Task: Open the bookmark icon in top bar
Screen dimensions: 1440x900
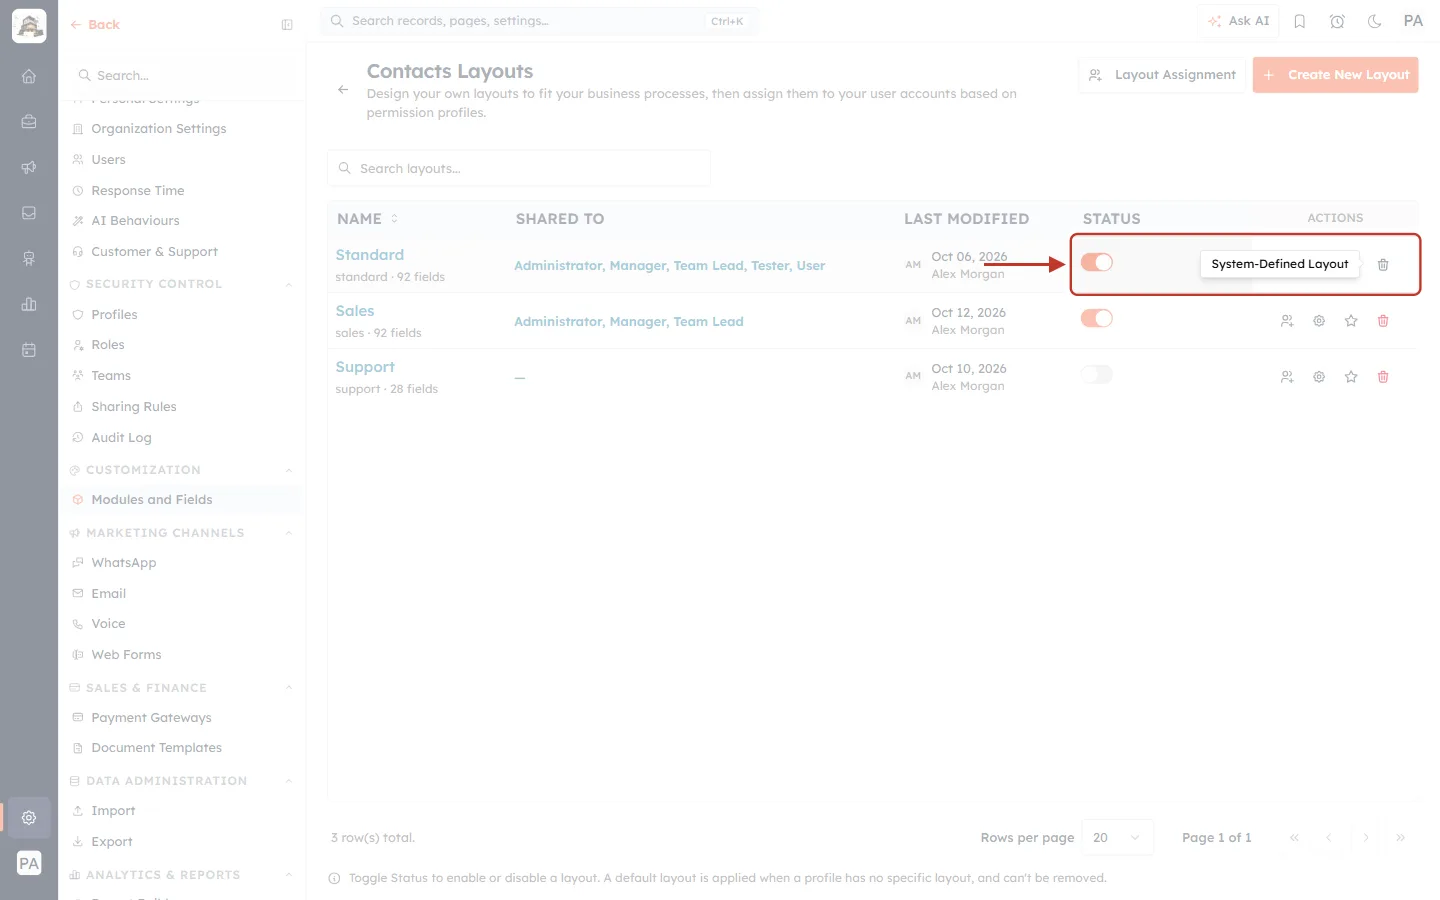Action: click(1300, 21)
